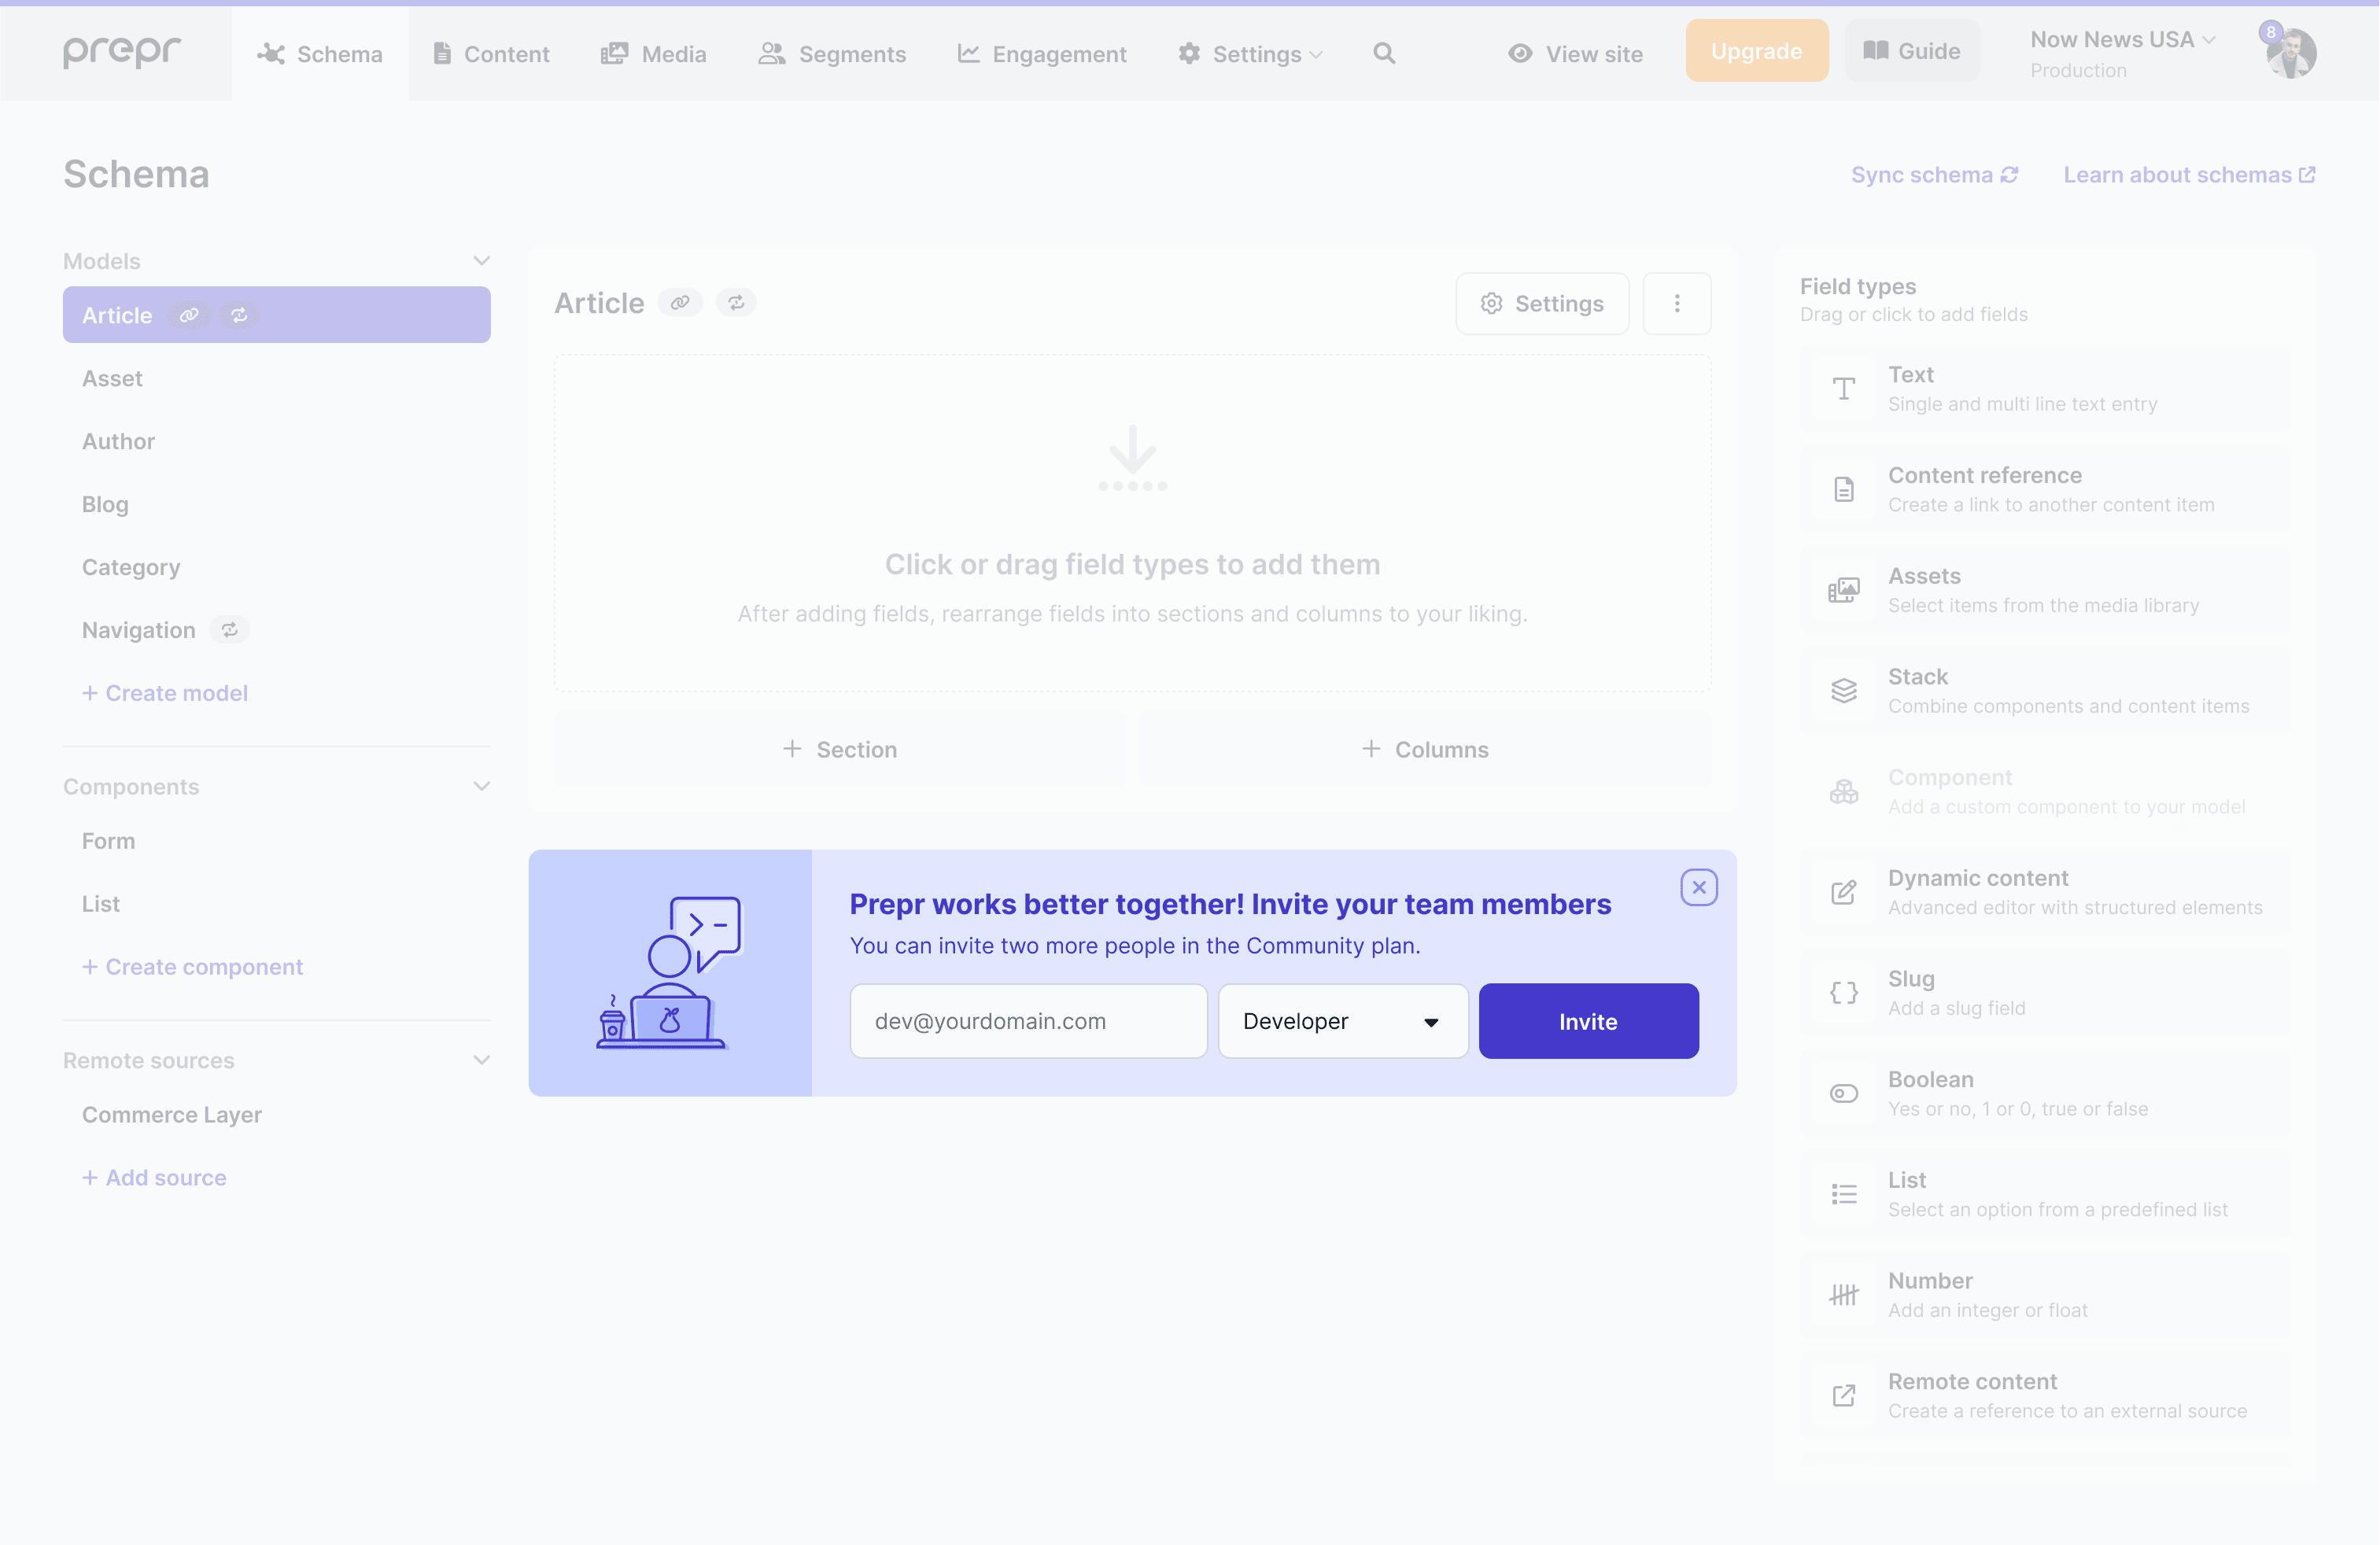
Task: Select the List component in sidebar
Action: coord(277,904)
